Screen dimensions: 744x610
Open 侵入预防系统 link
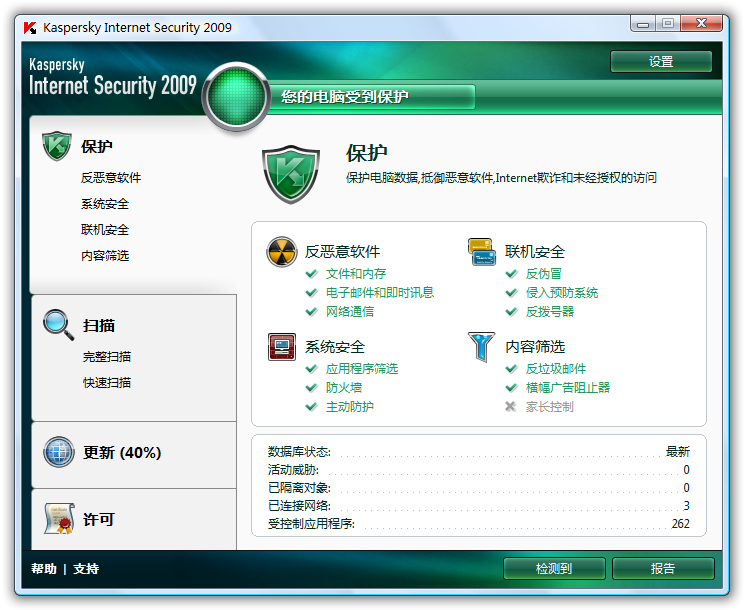tap(562, 293)
